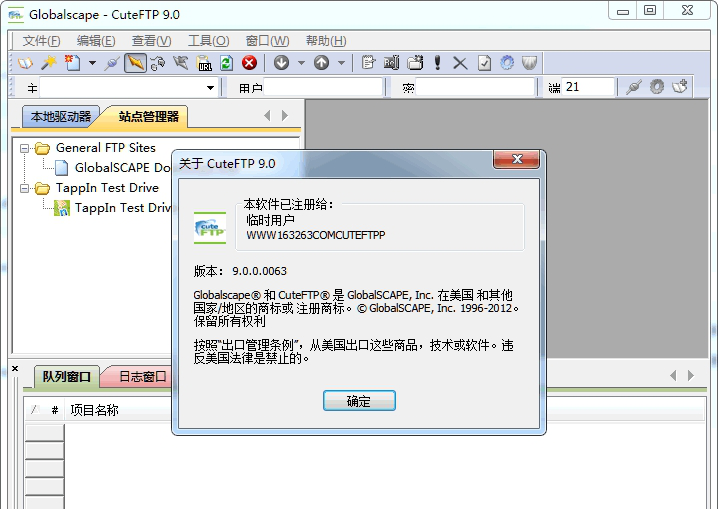Open the 窗口(W) menu
Screen dimensions: 718x529
click(267, 41)
